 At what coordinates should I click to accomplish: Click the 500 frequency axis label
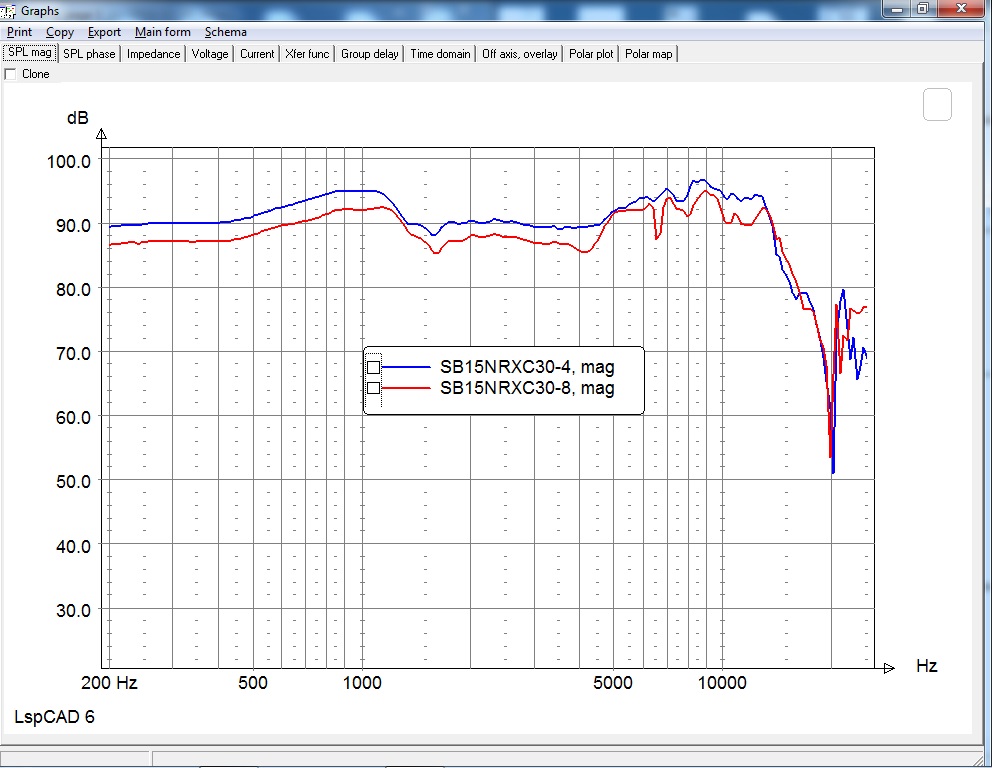(x=252, y=683)
